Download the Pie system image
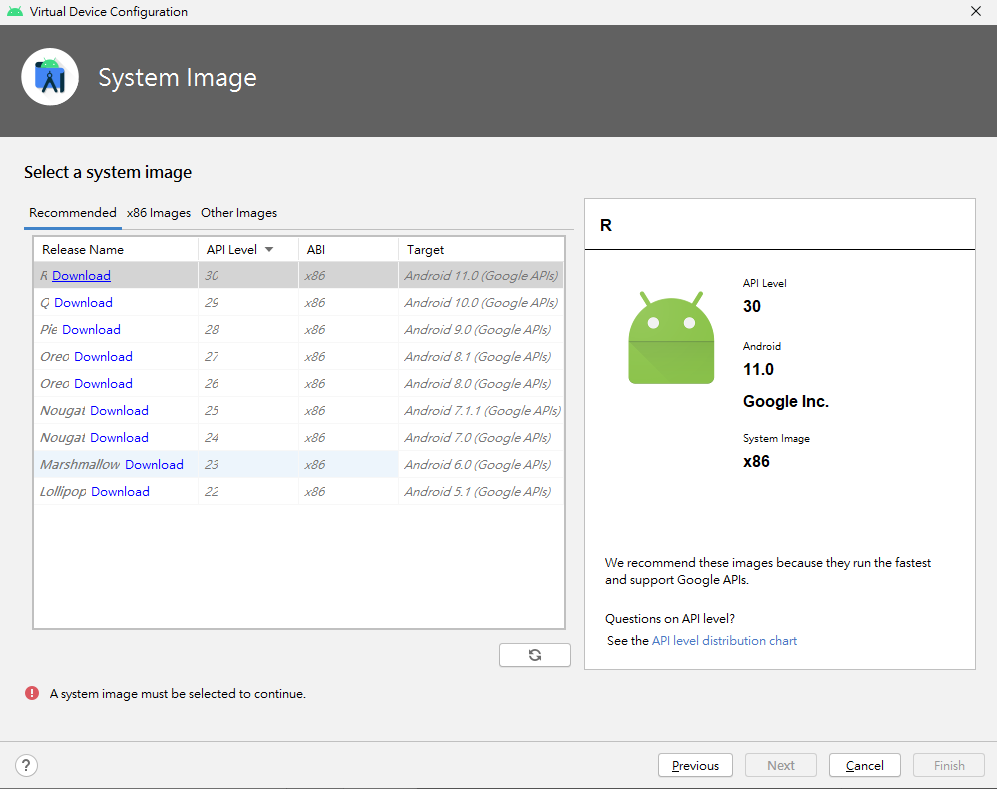Viewport: 997px width, 789px height. tap(91, 330)
